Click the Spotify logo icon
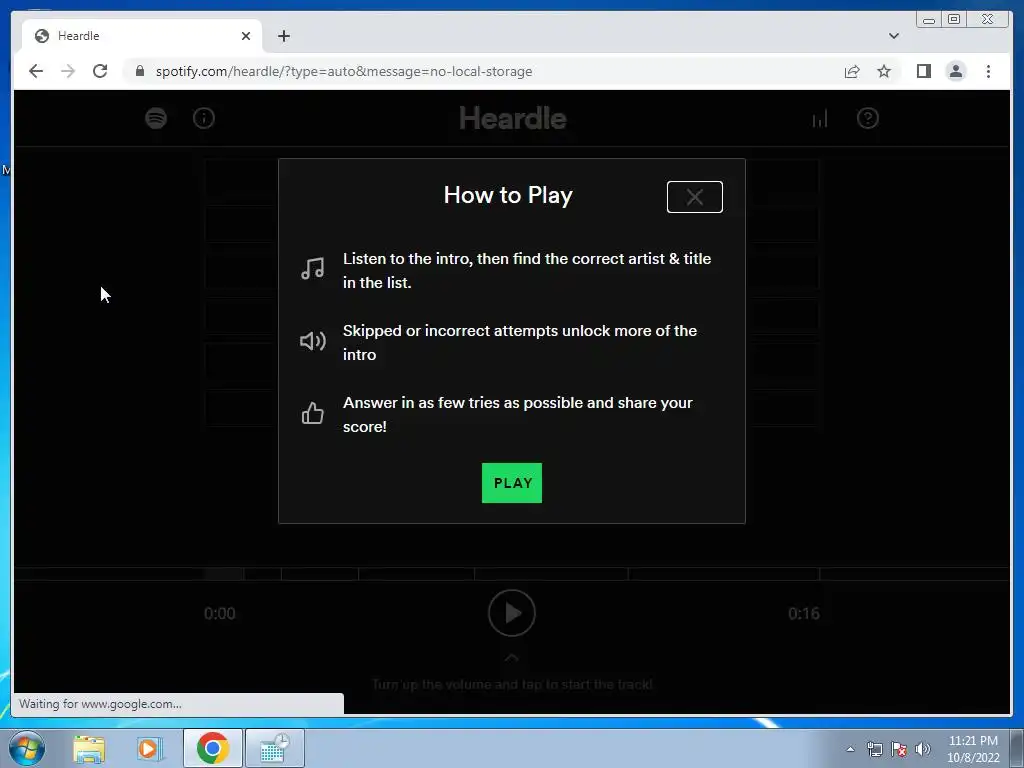The image size is (1024, 768). coord(156,118)
